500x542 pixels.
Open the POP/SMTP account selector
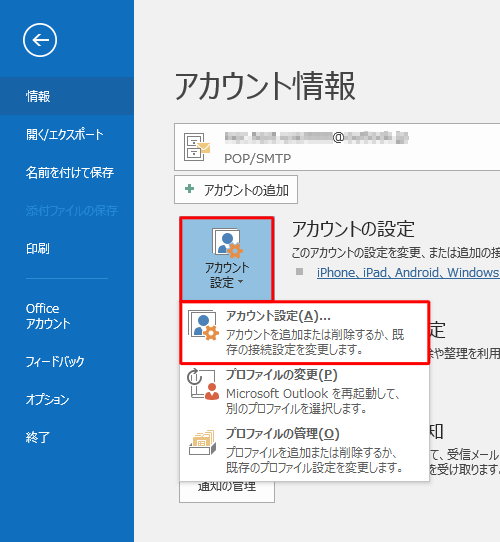pyautogui.click(x=337, y=147)
